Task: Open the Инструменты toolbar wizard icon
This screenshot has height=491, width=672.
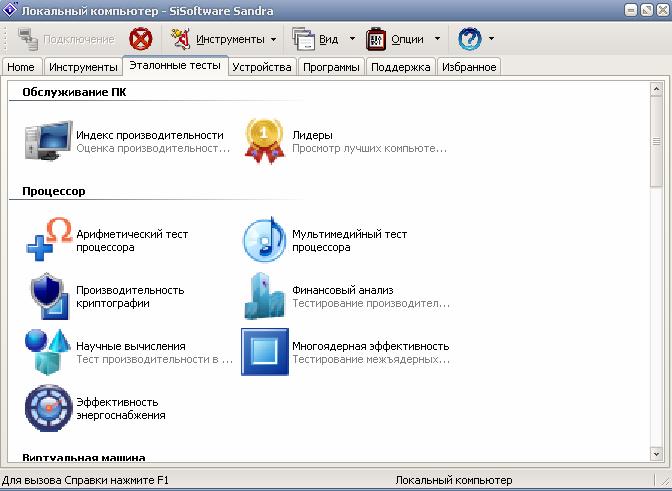Action: coord(180,39)
